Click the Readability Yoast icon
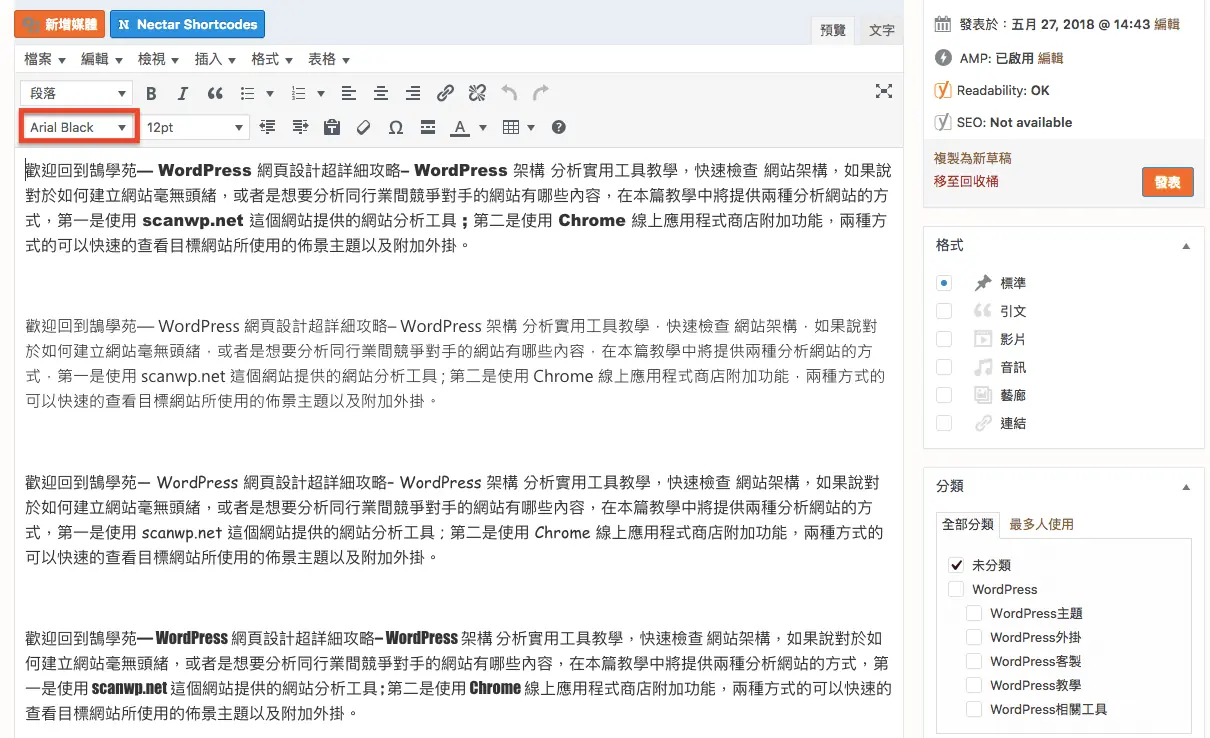Screen dimensions: 1210x738 942,90
